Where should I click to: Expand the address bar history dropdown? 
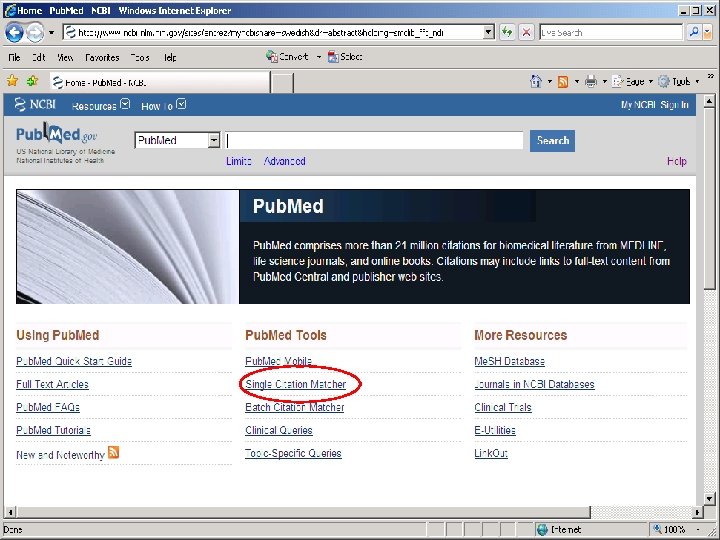[489, 33]
